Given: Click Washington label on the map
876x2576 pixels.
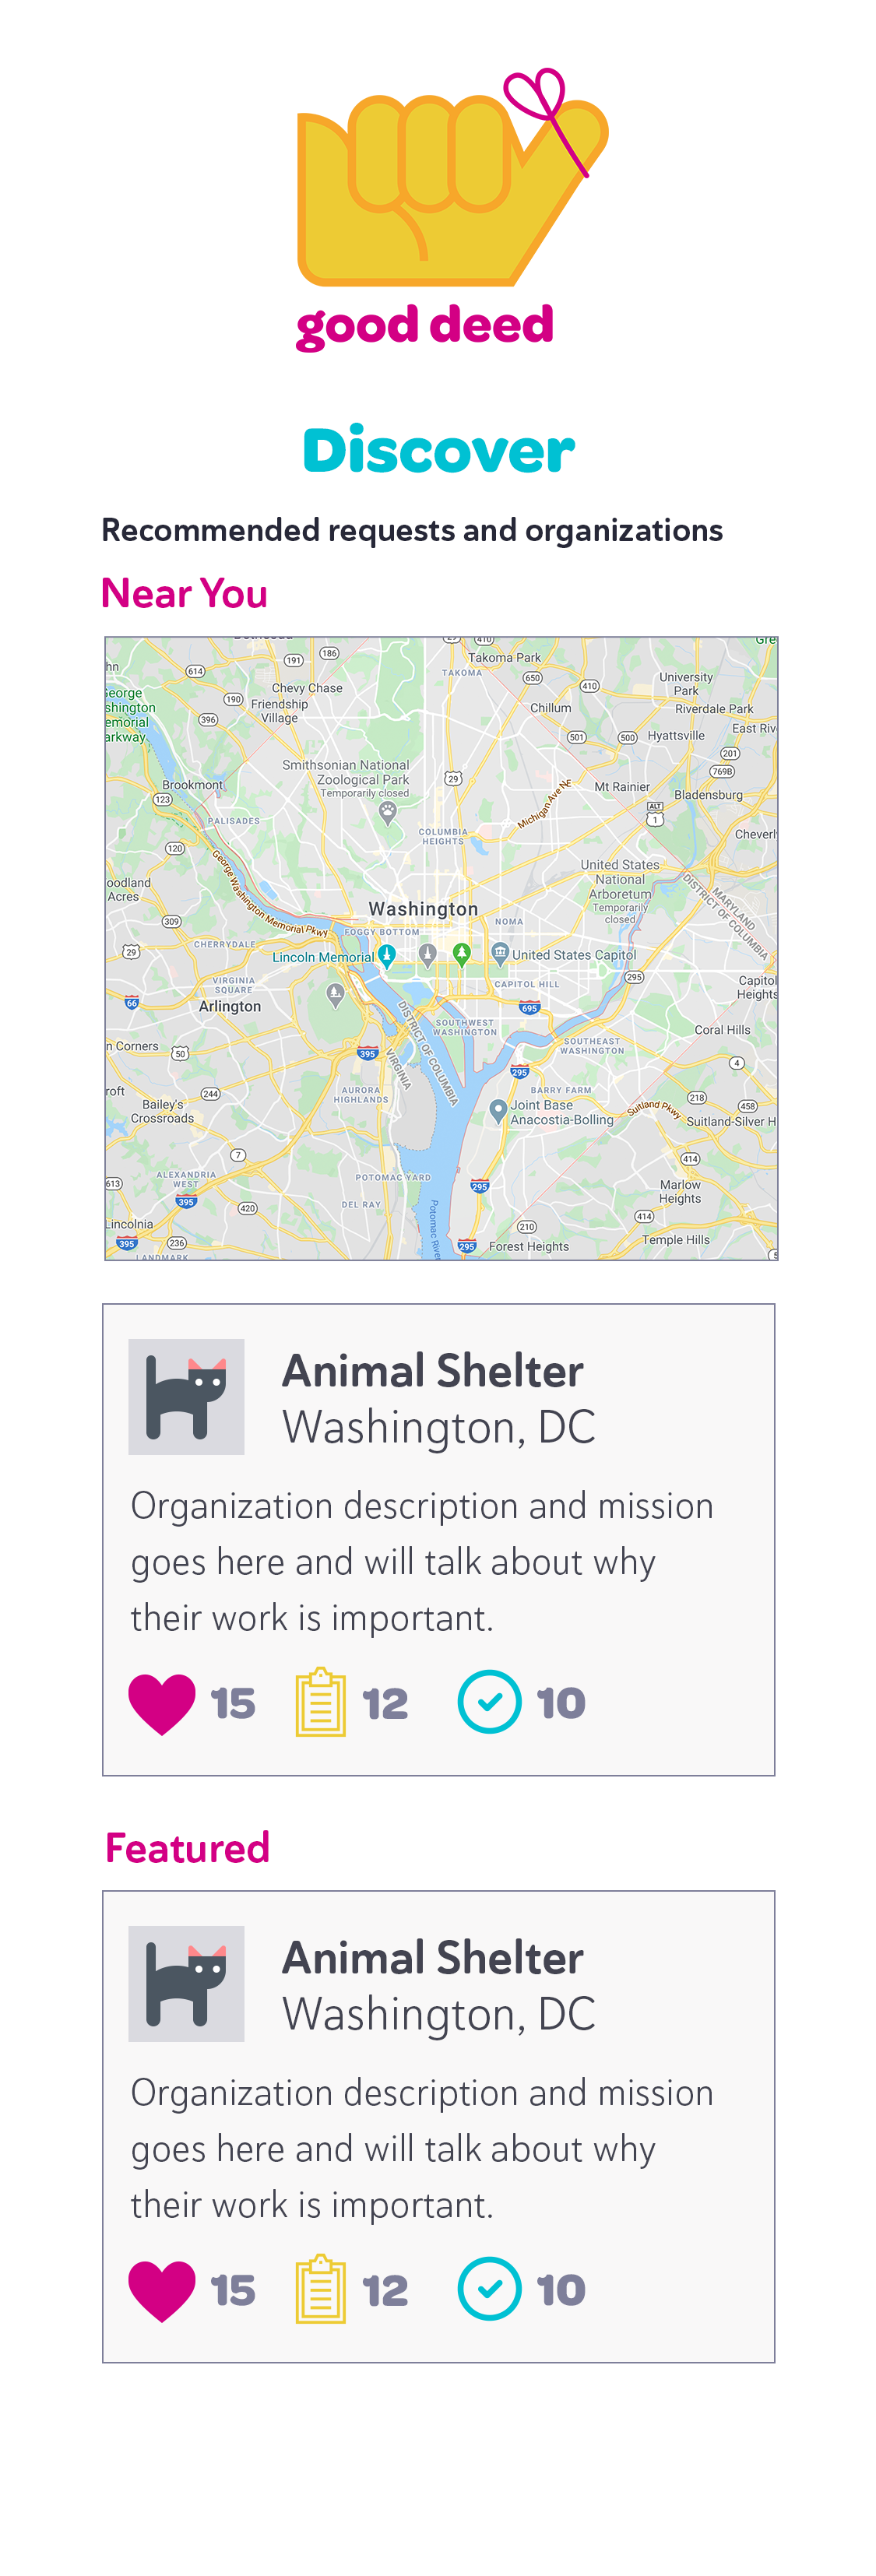Looking at the screenshot, I should point(423,909).
